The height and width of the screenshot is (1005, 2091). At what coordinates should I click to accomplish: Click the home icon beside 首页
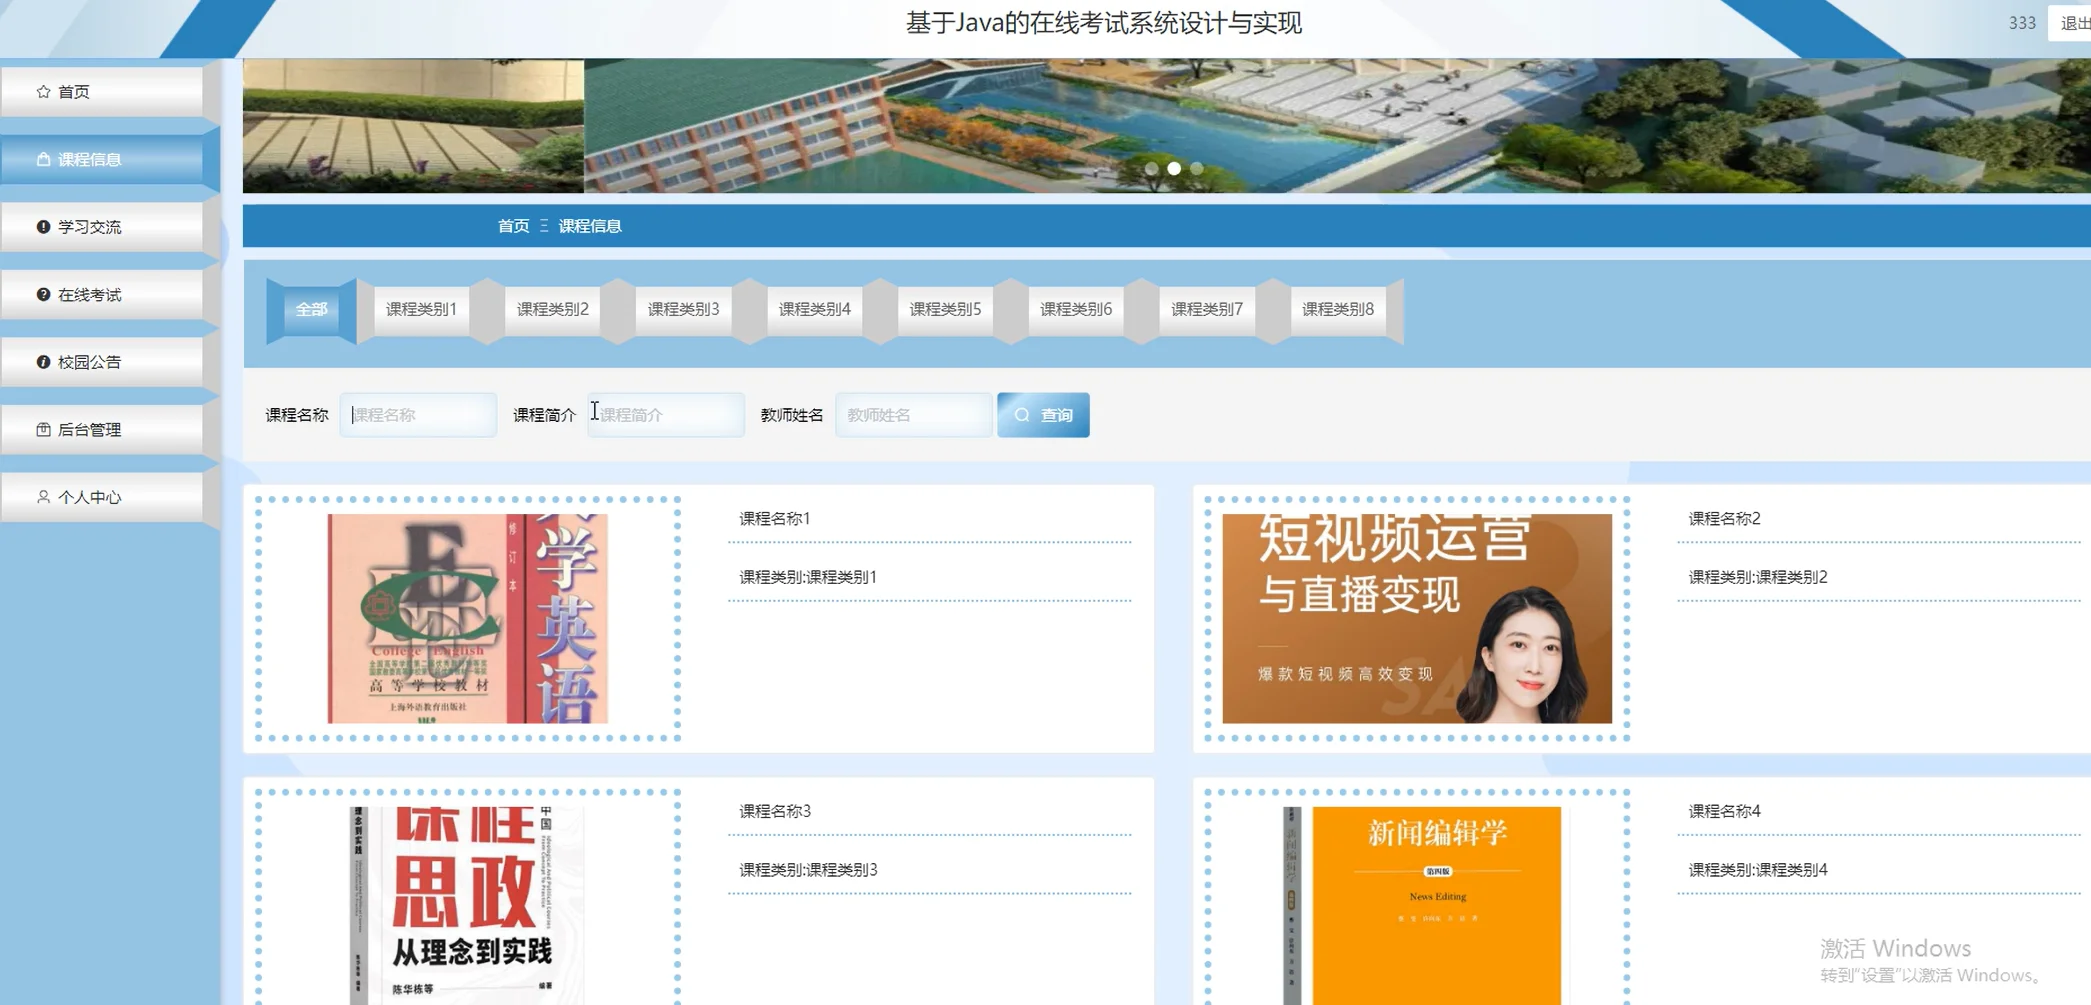pos(42,91)
